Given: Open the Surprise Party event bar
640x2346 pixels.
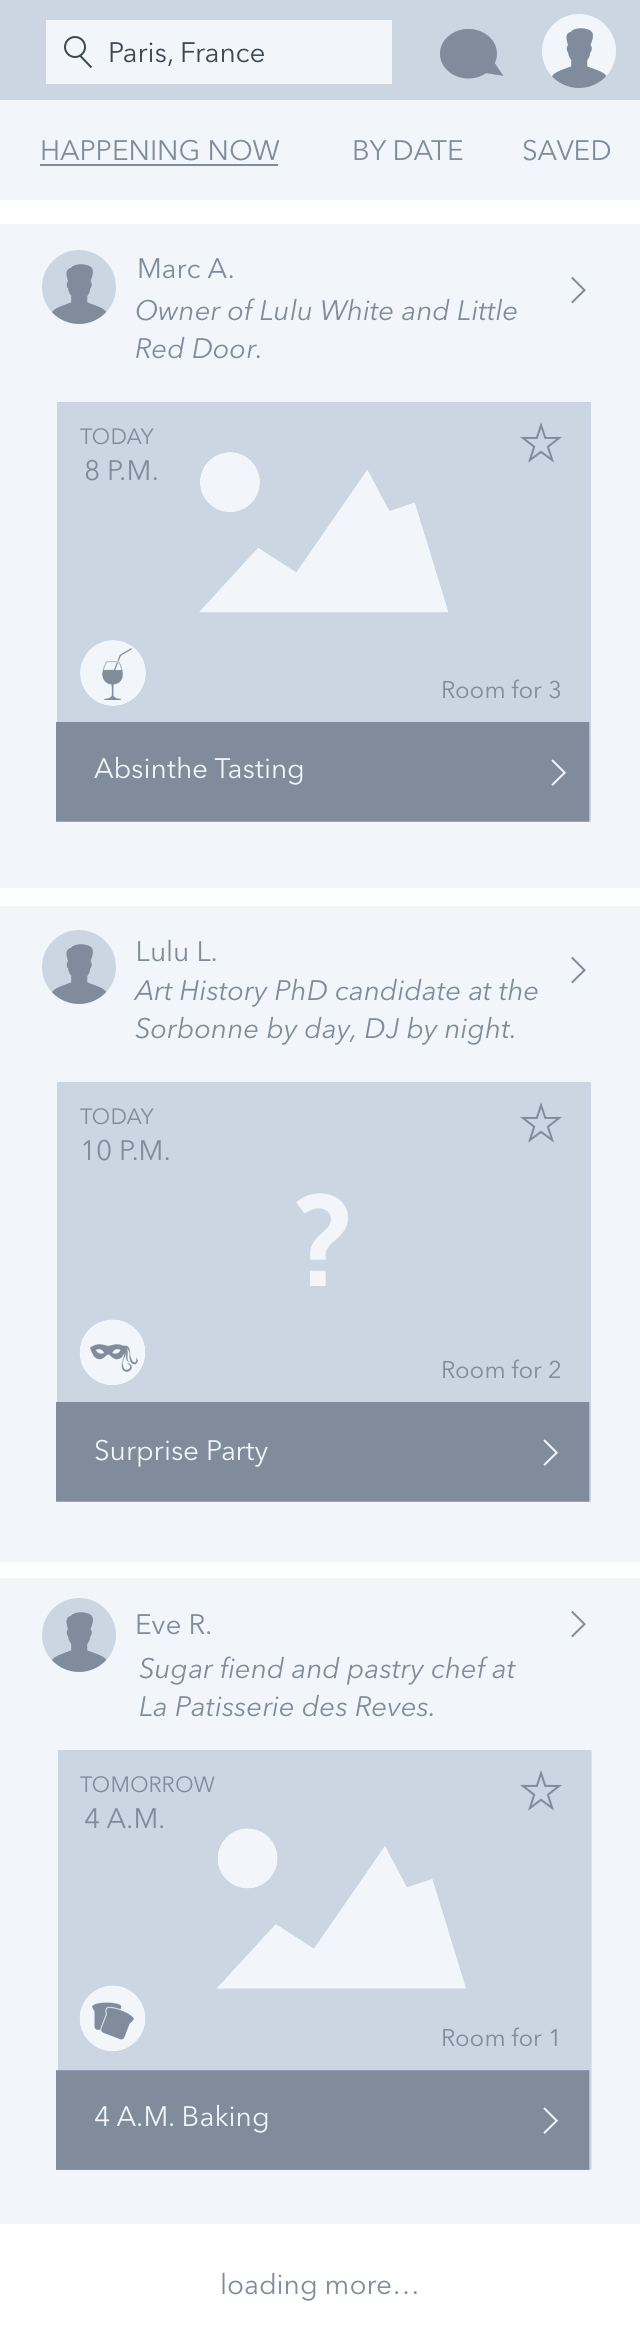Looking at the screenshot, I should click(322, 1452).
